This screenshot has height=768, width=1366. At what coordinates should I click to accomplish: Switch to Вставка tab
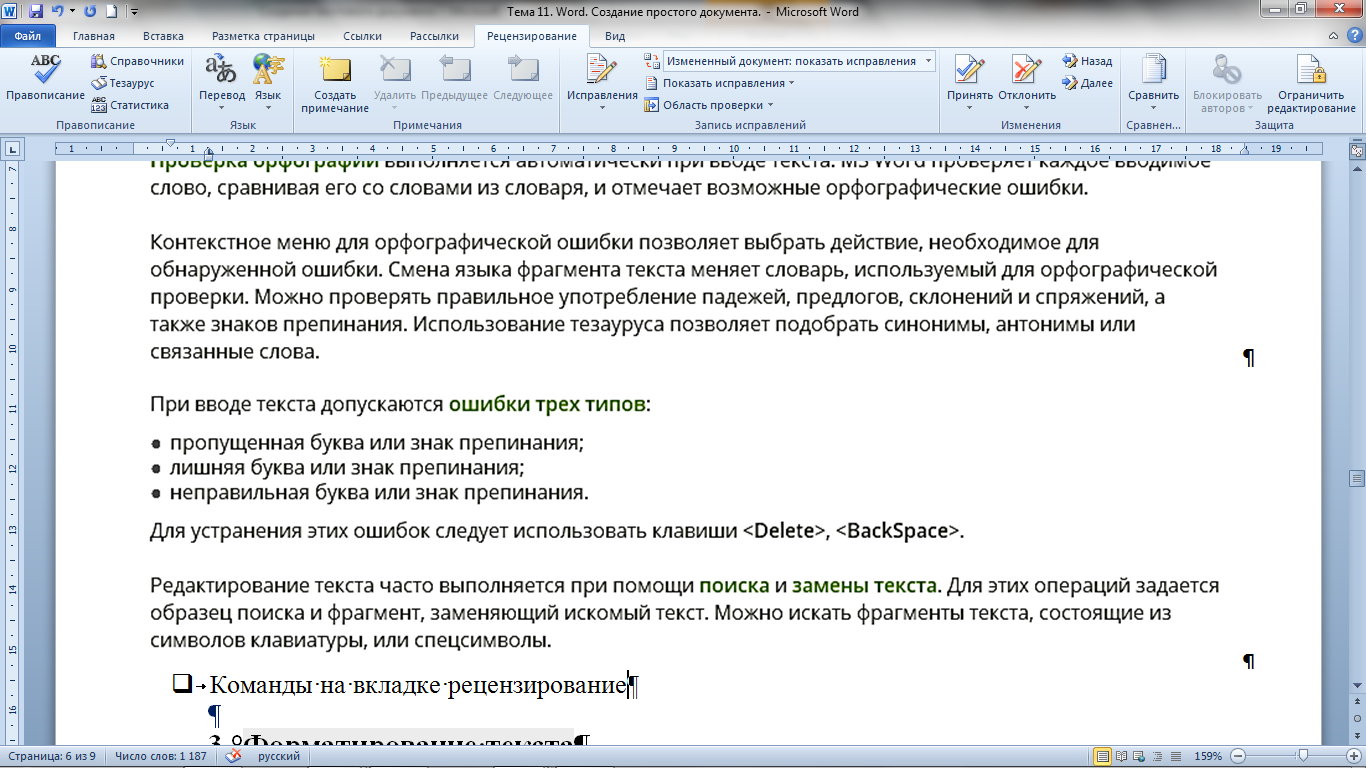coord(164,36)
